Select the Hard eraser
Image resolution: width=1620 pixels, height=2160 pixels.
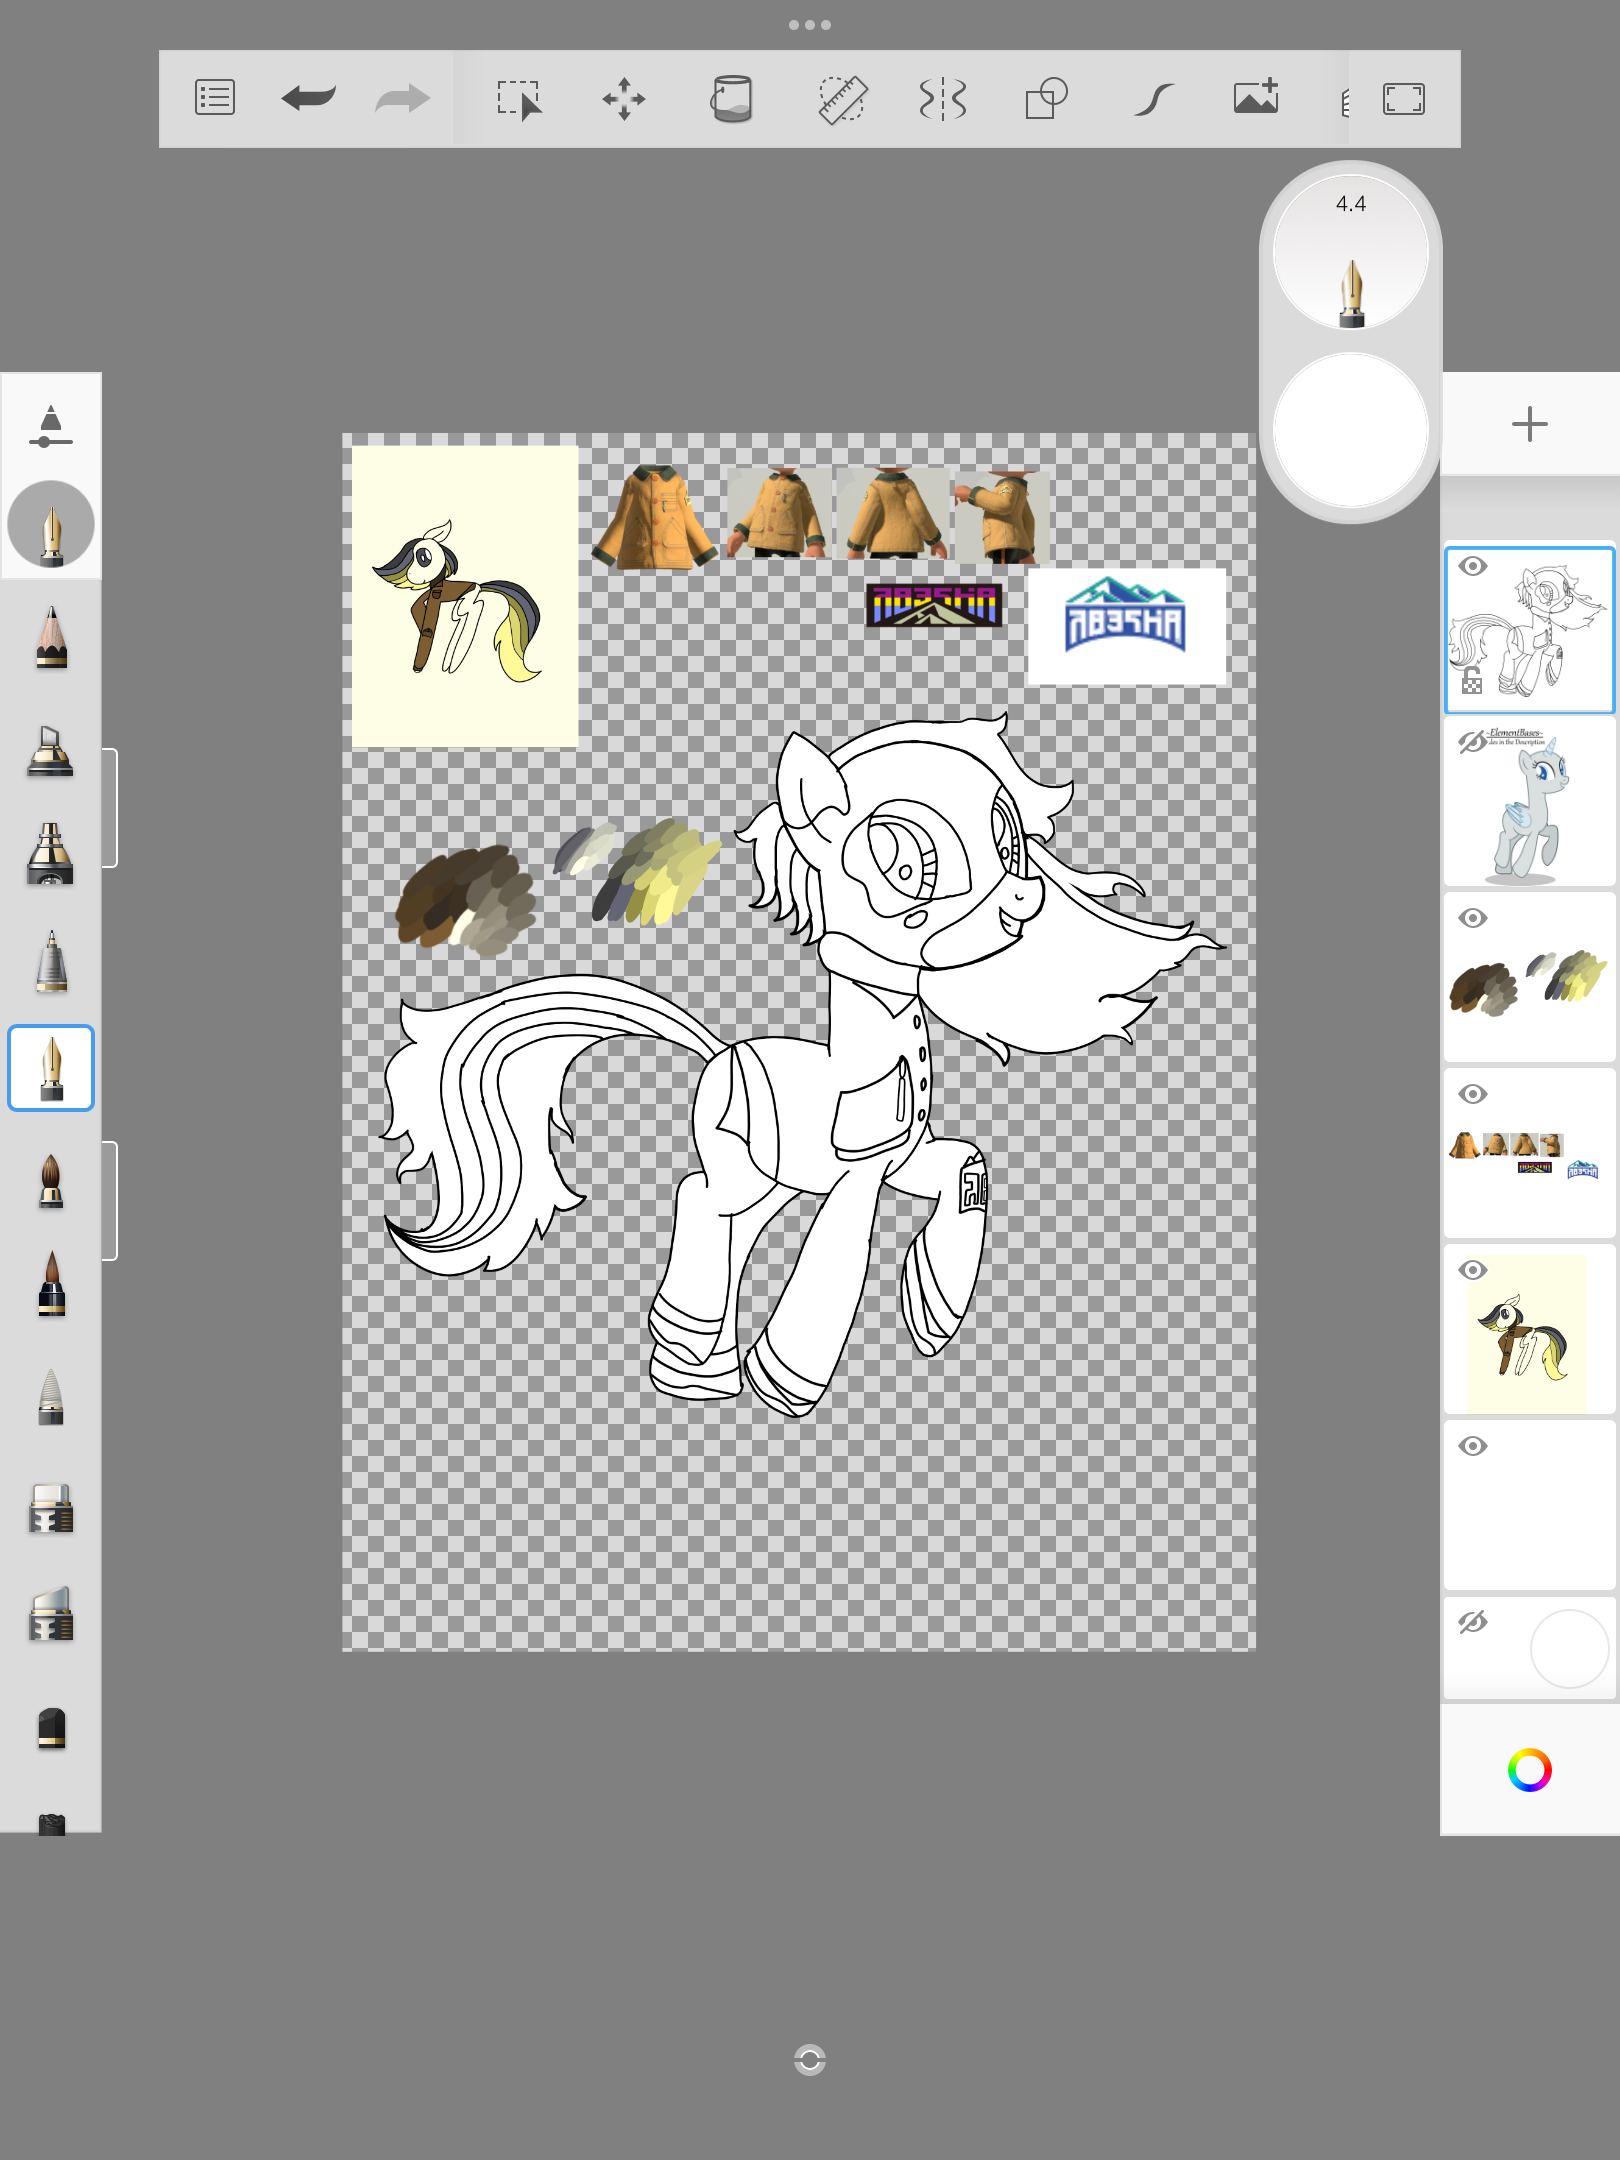51,1508
